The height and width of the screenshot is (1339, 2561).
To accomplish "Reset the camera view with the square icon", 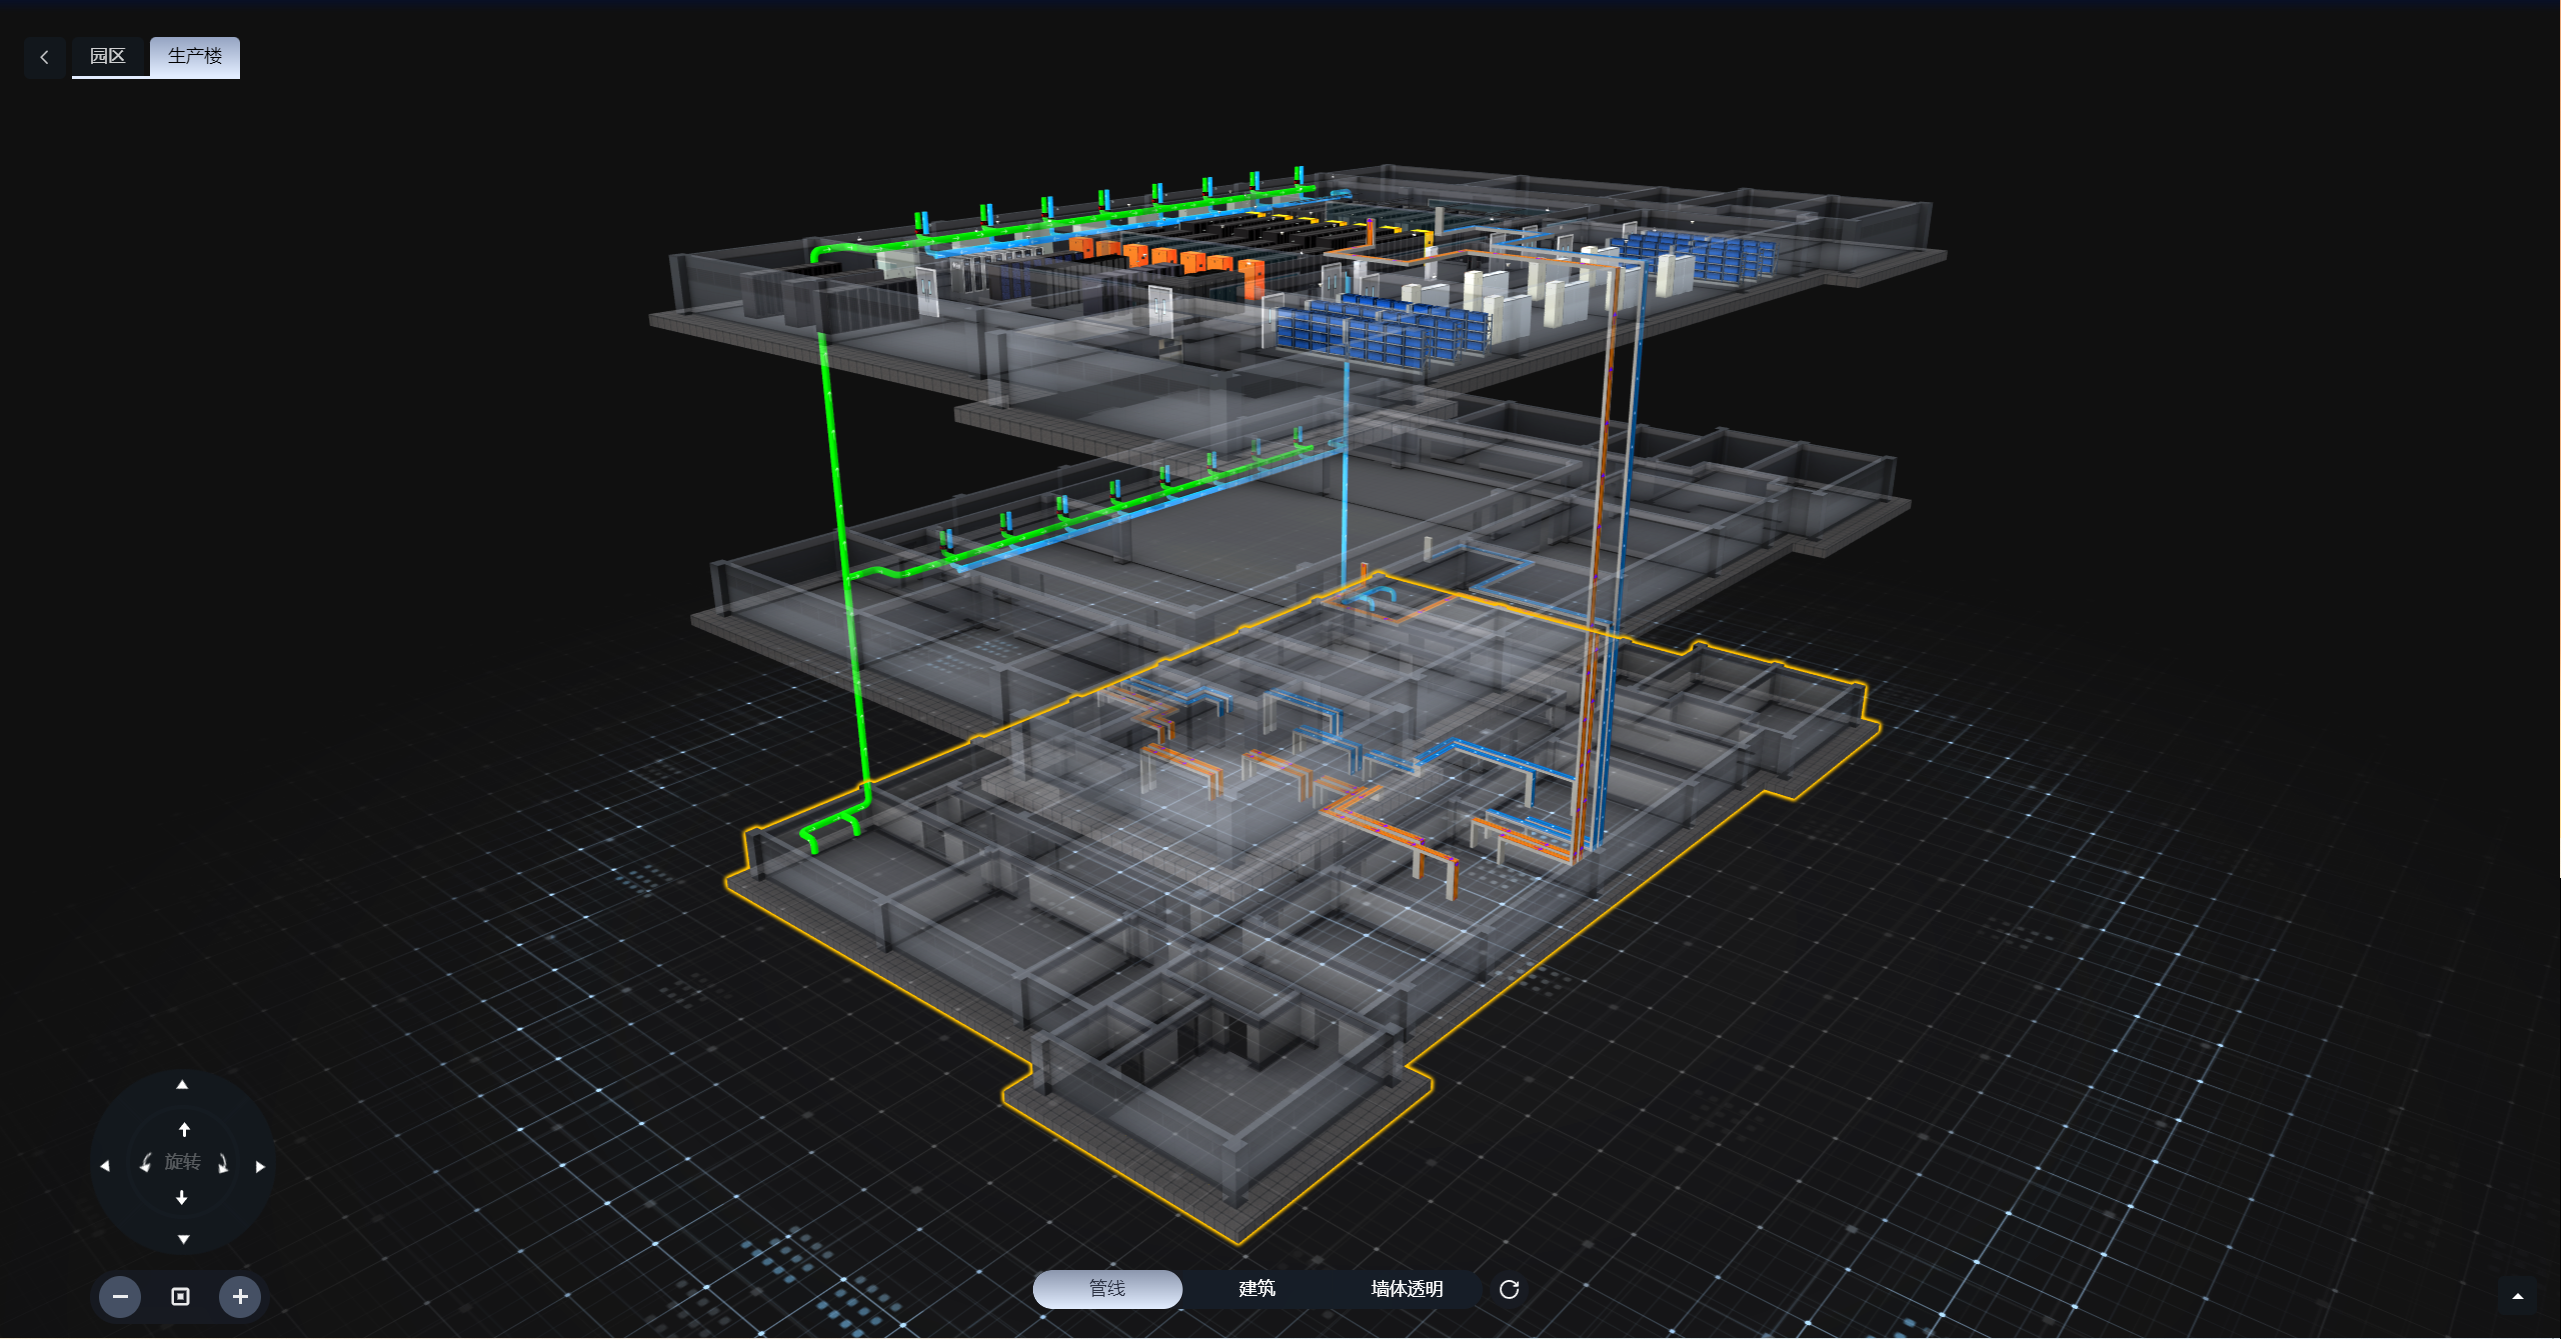I will [x=180, y=1296].
